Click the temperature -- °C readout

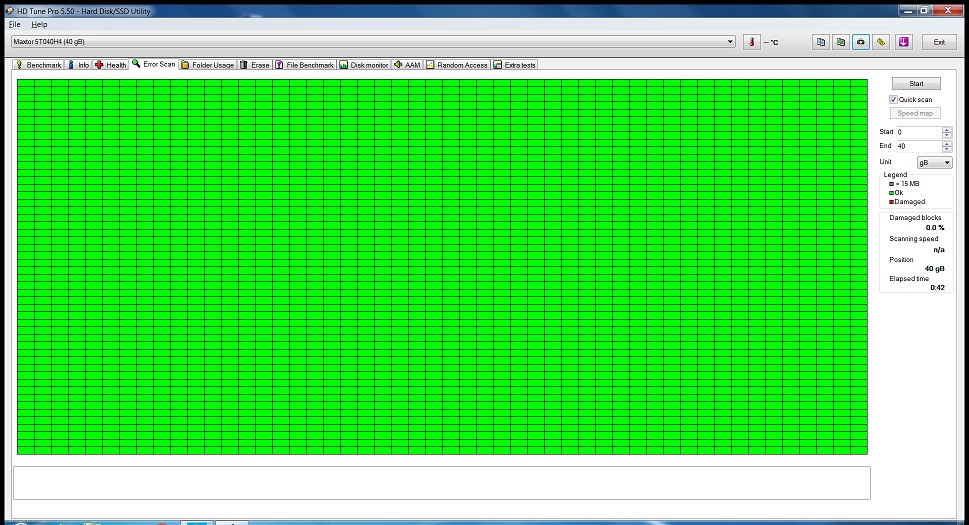(x=771, y=43)
